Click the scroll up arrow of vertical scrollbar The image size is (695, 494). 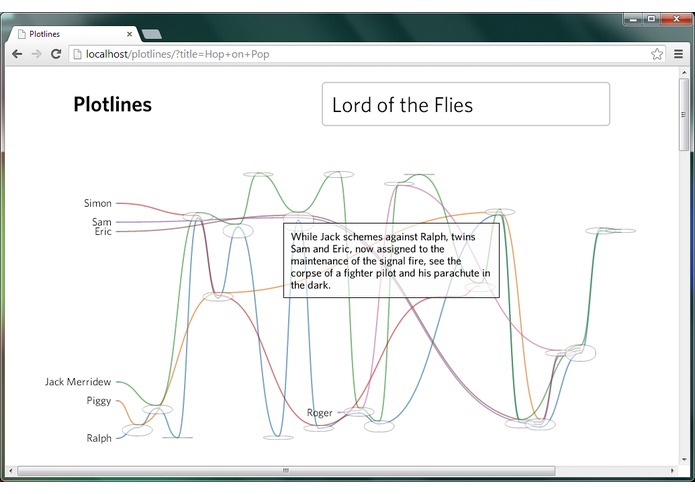[684, 72]
